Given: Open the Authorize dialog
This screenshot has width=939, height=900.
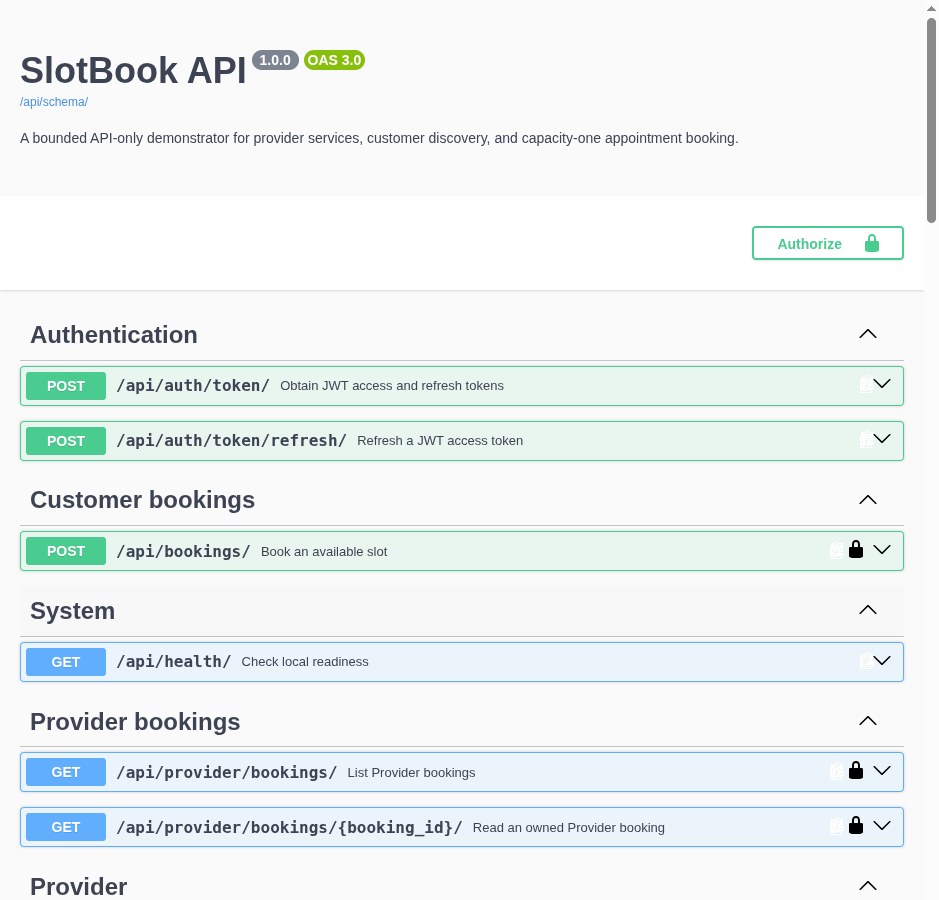Looking at the screenshot, I should [828, 243].
